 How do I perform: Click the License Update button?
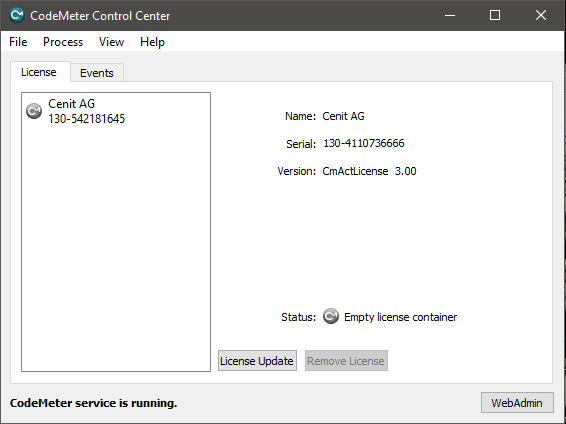[257, 360]
